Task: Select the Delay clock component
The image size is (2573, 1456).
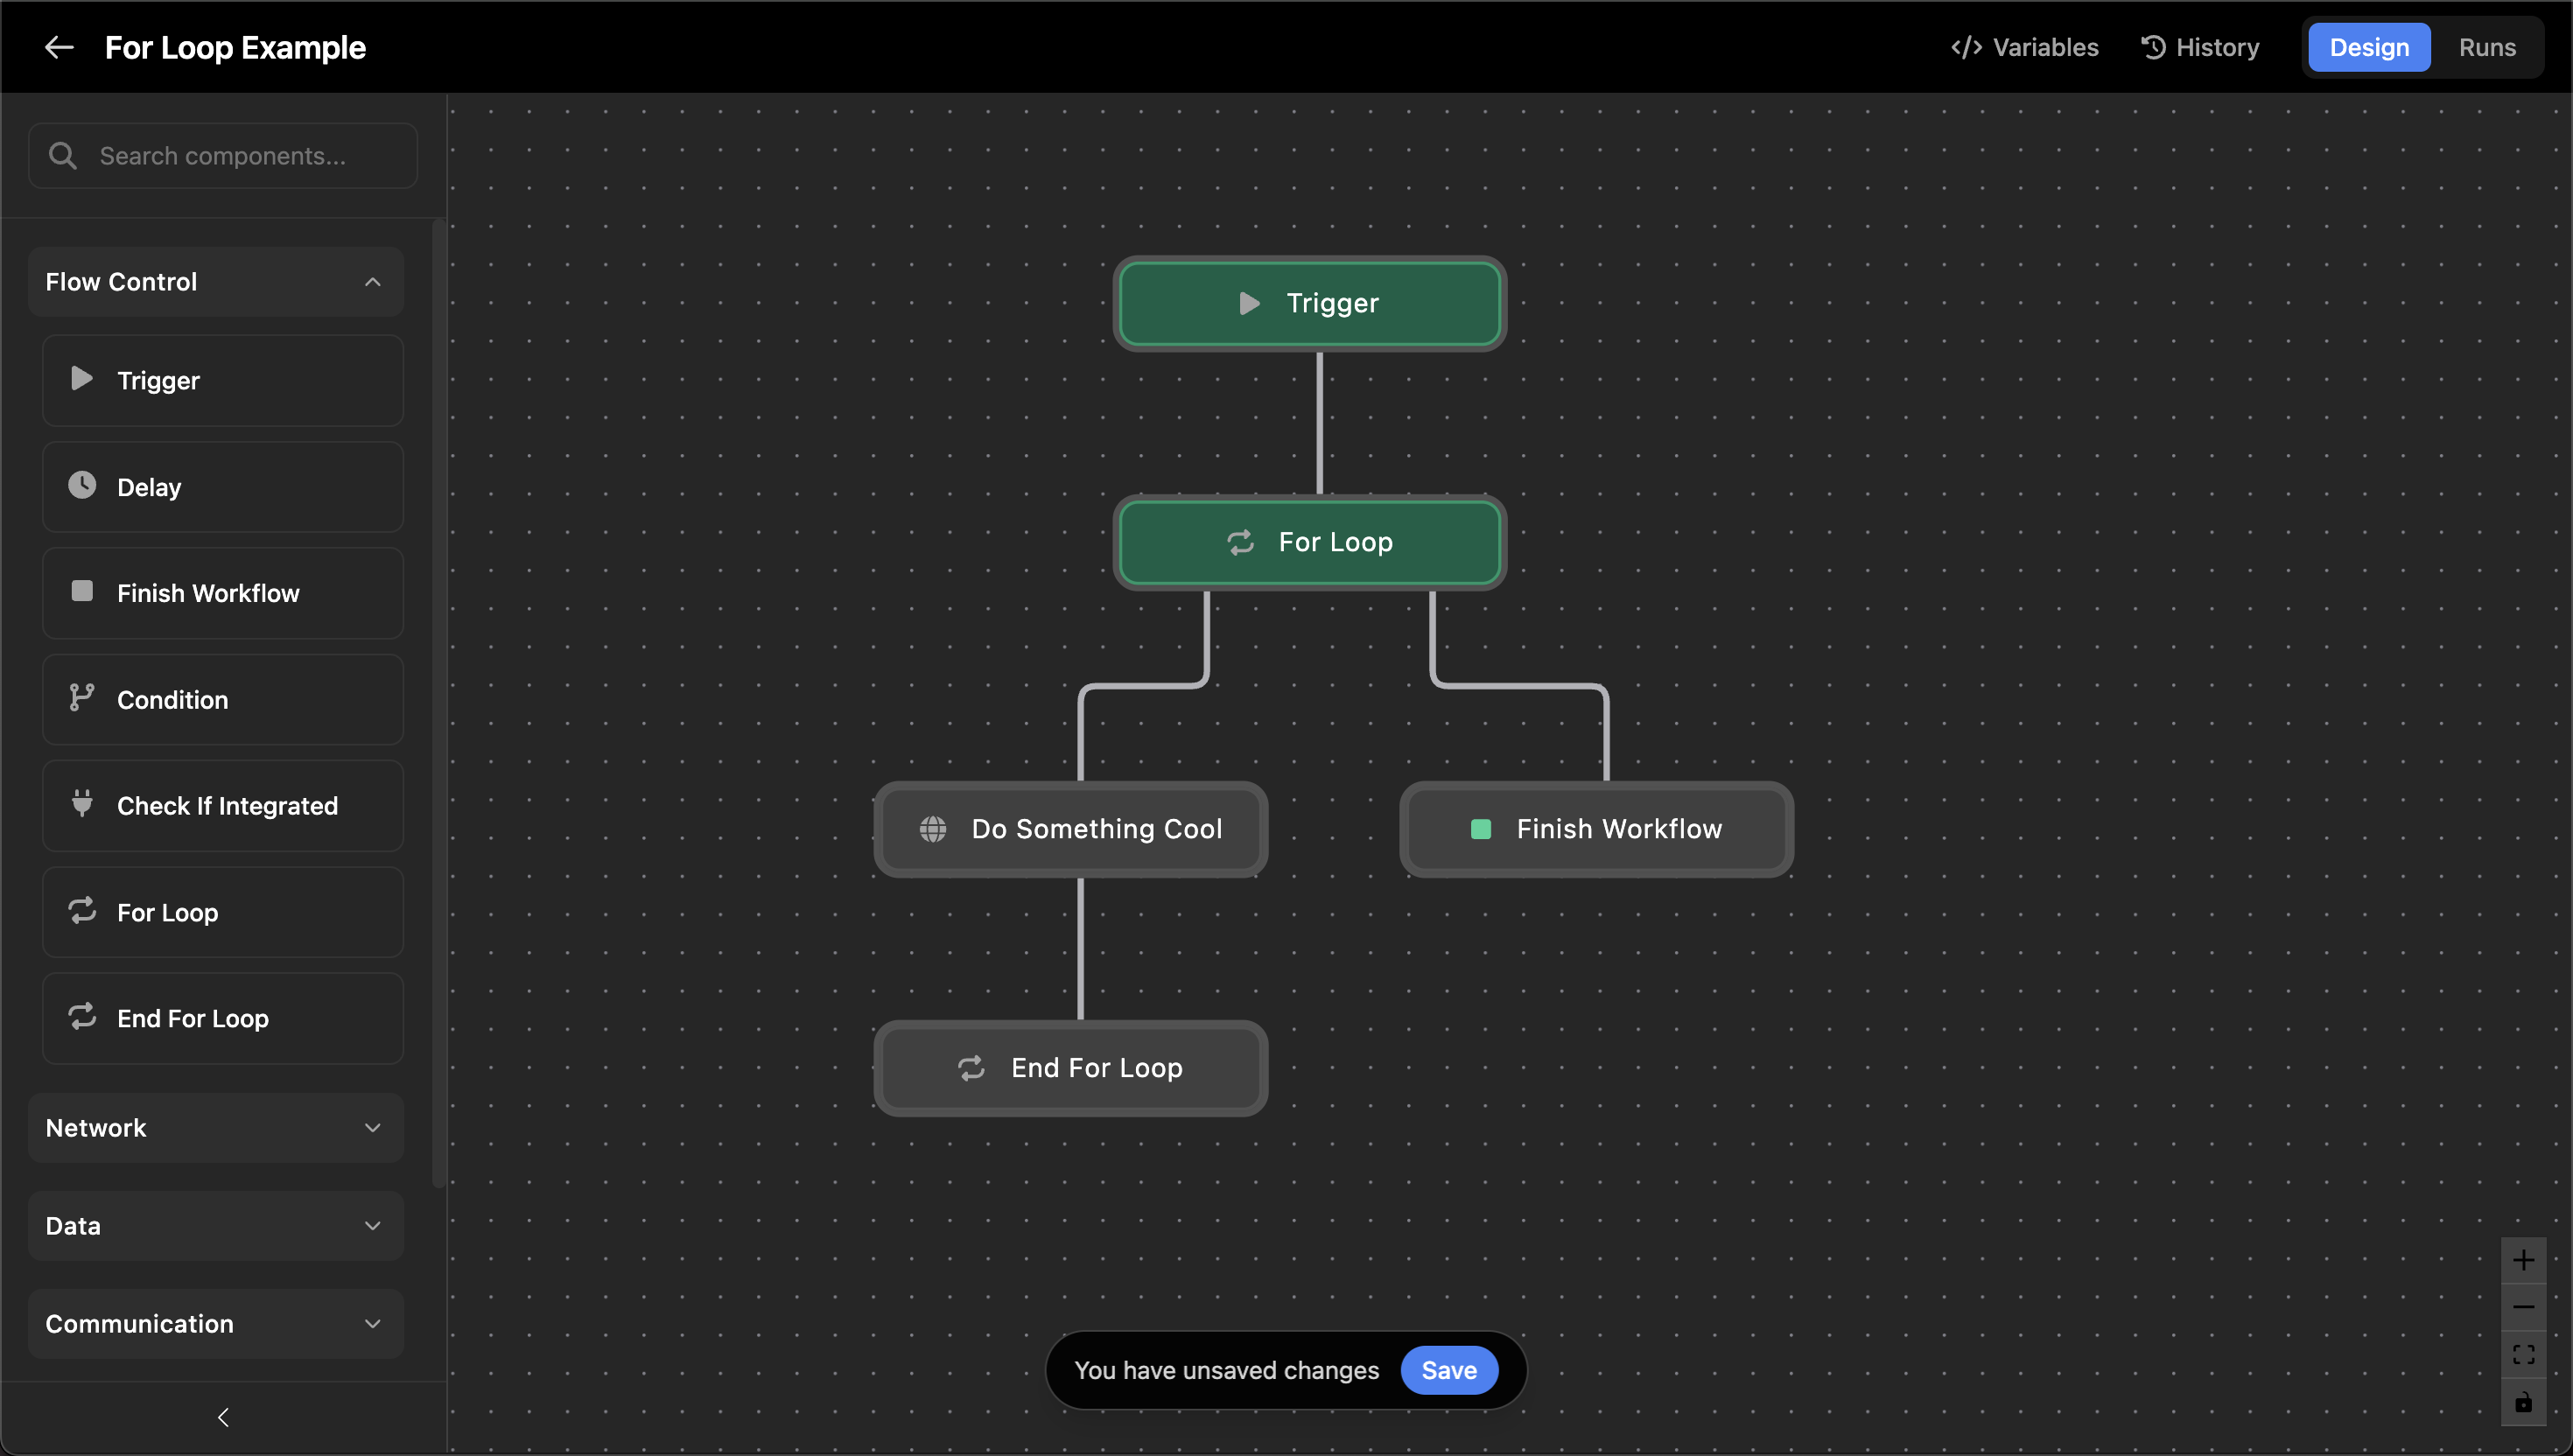Action: click(x=222, y=487)
